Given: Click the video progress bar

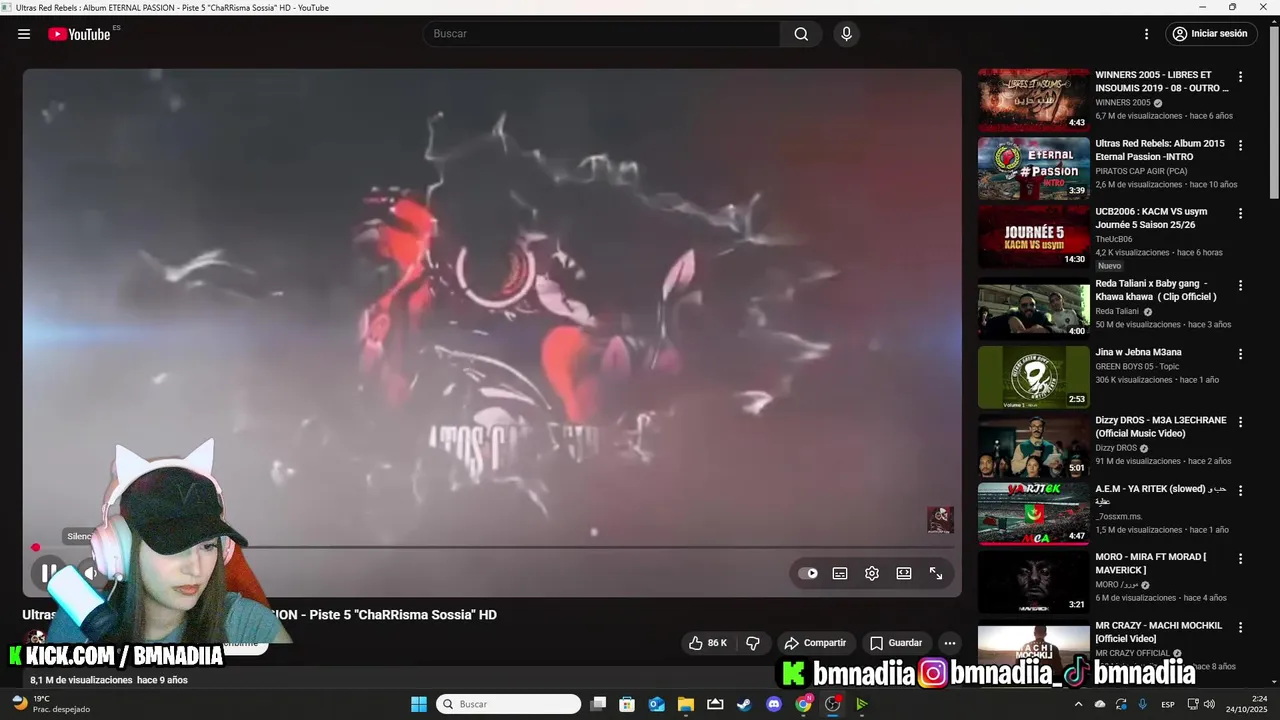Looking at the screenshot, I should click(492, 547).
